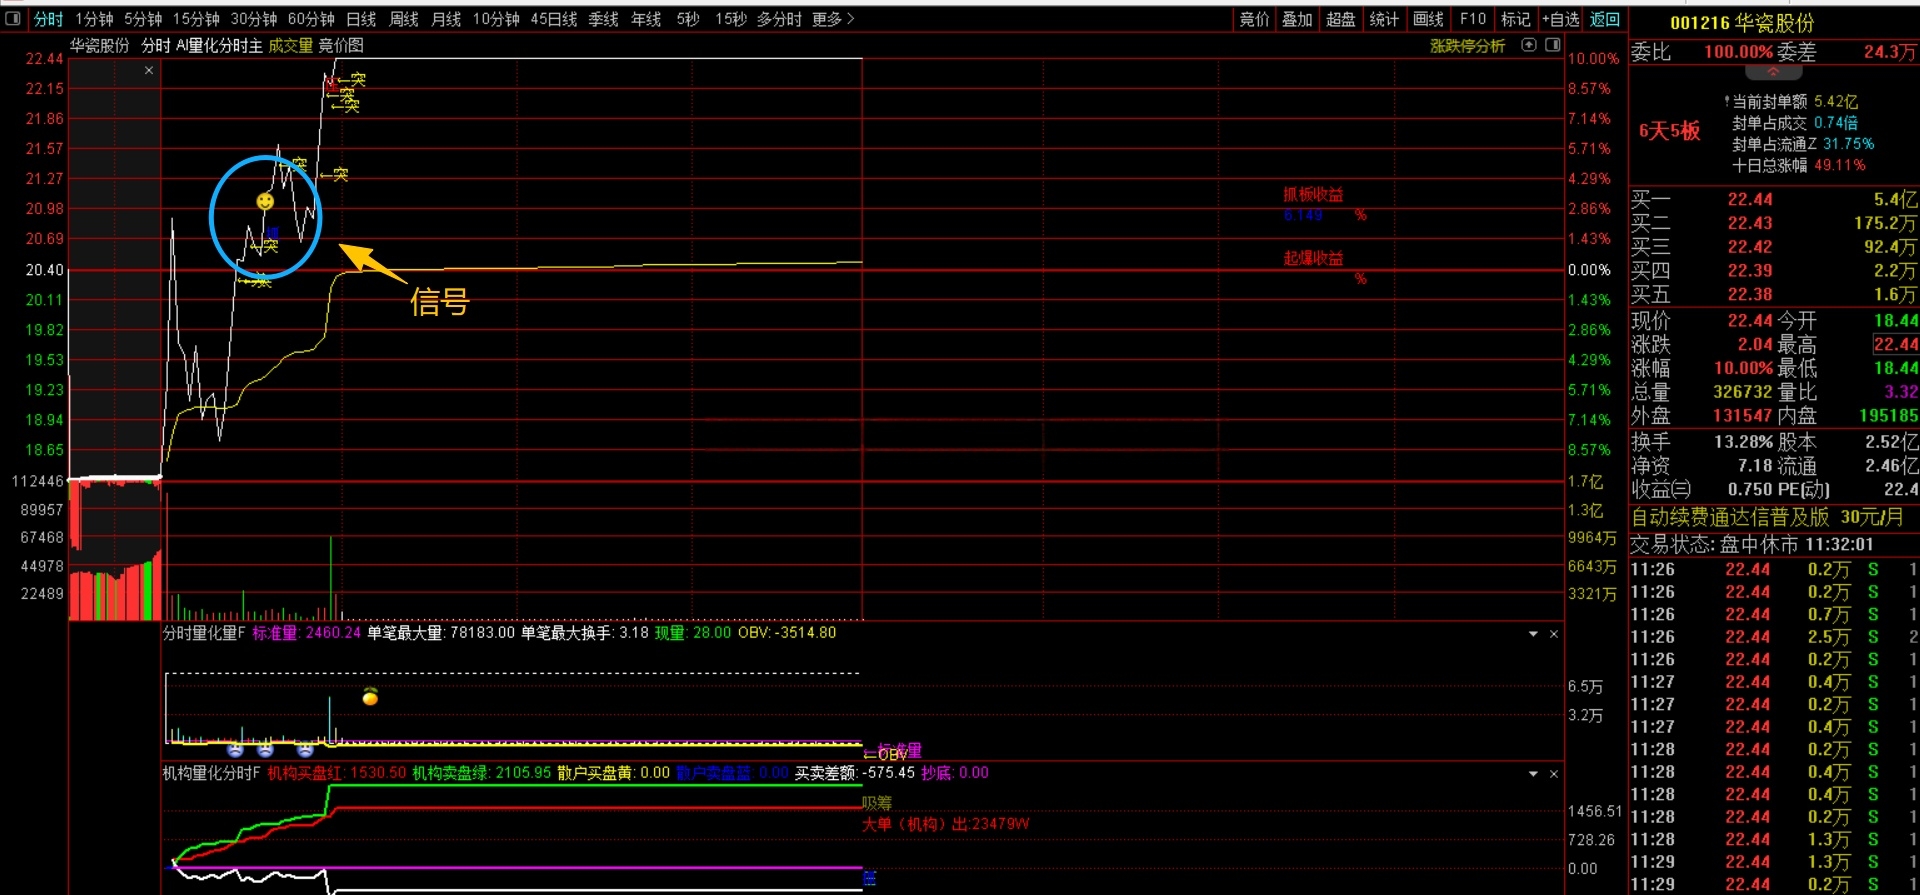This screenshot has height=895, width=1920.
Task: Open the 多分时 multi-day view
Action: [779, 19]
